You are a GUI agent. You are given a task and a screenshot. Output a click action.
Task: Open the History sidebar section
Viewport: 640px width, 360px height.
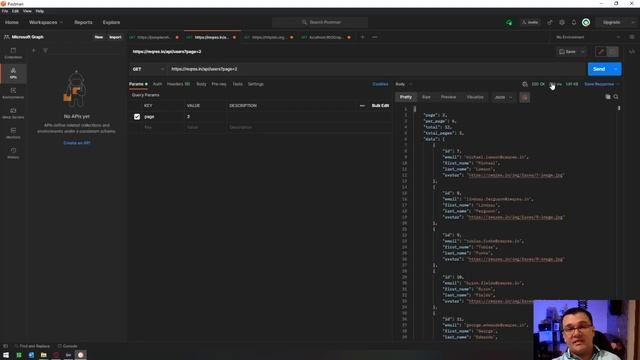13,153
